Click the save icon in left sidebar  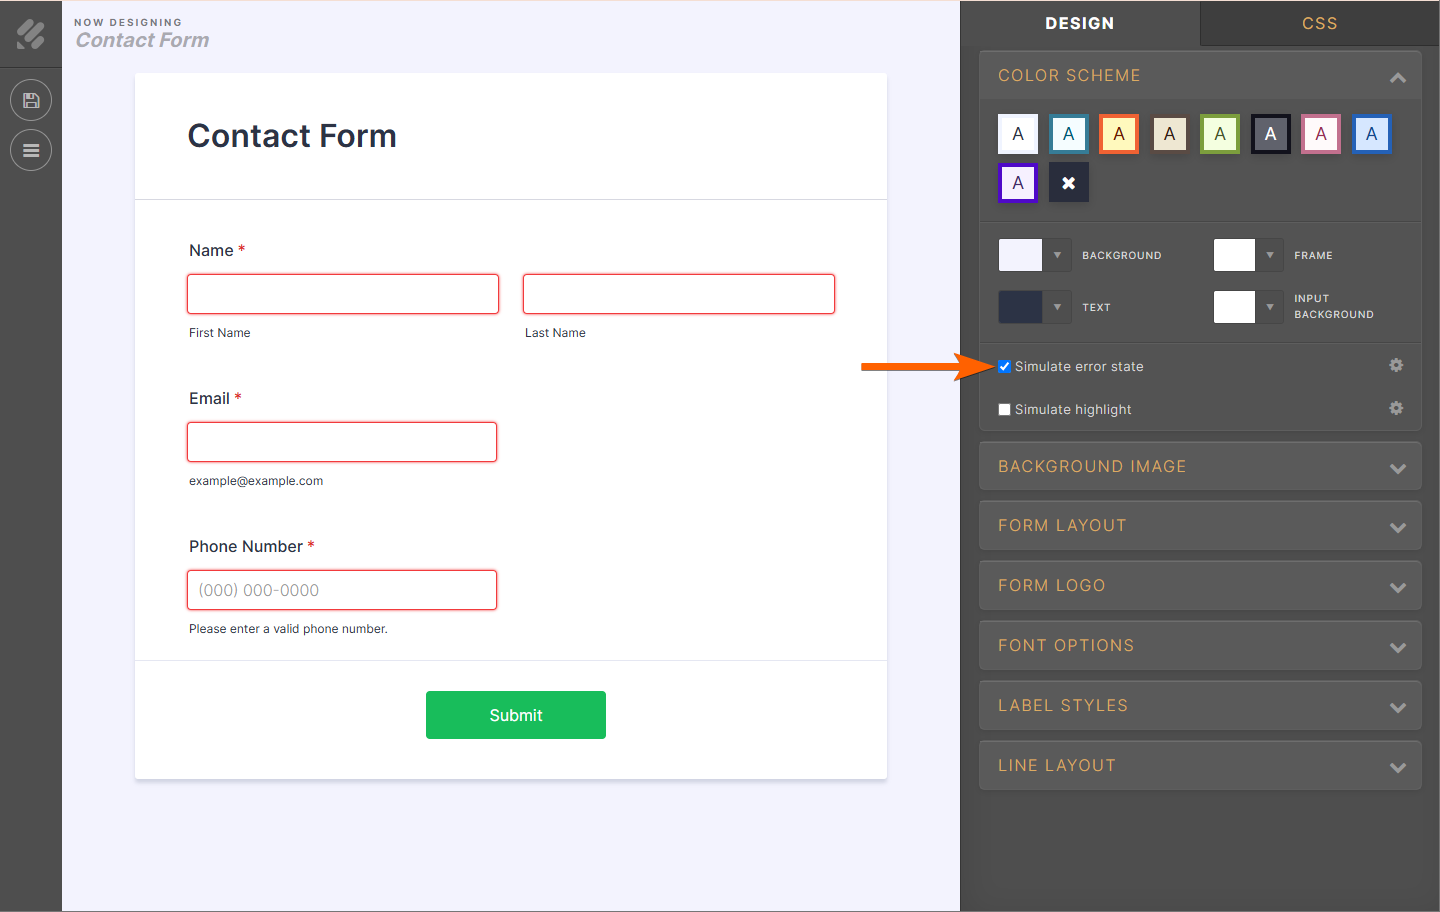pyautogui.click(x=31, y=100)
